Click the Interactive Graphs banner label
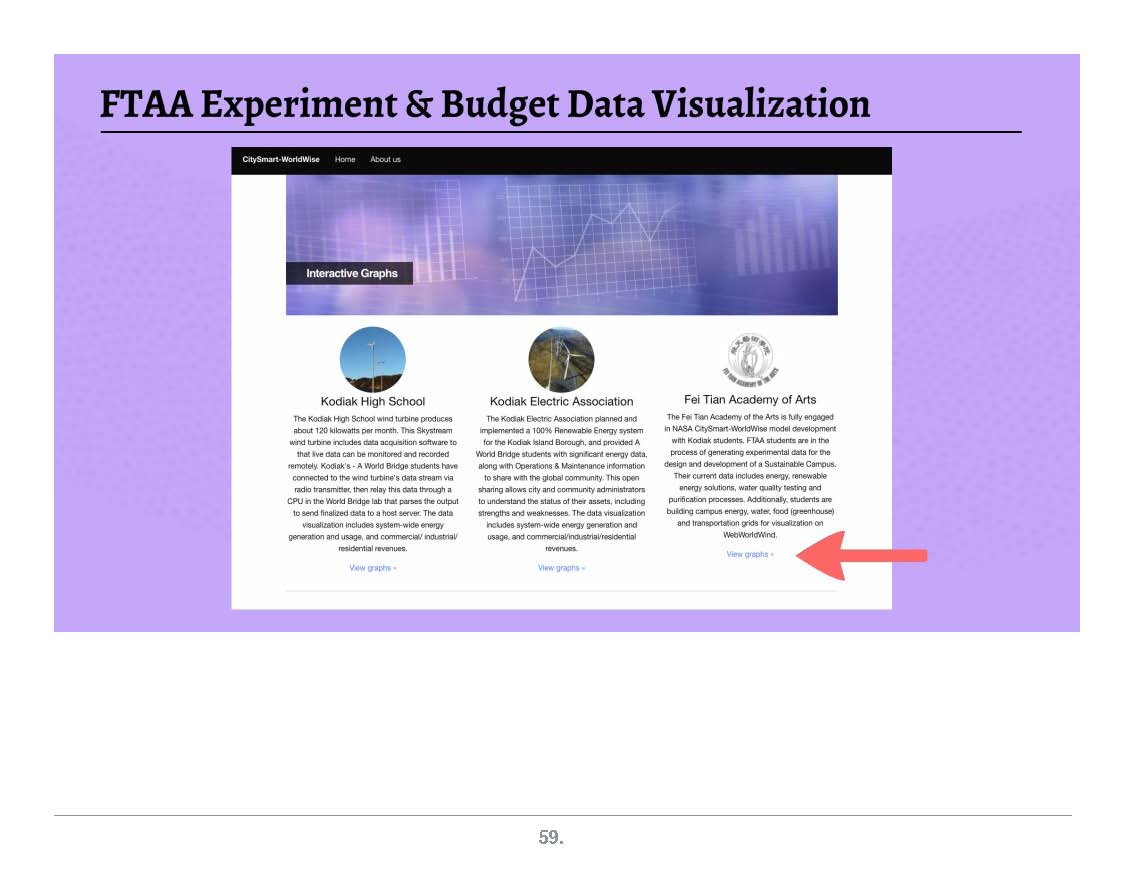Viewport: 1133px width, 876px height. (x=351, y=273)
